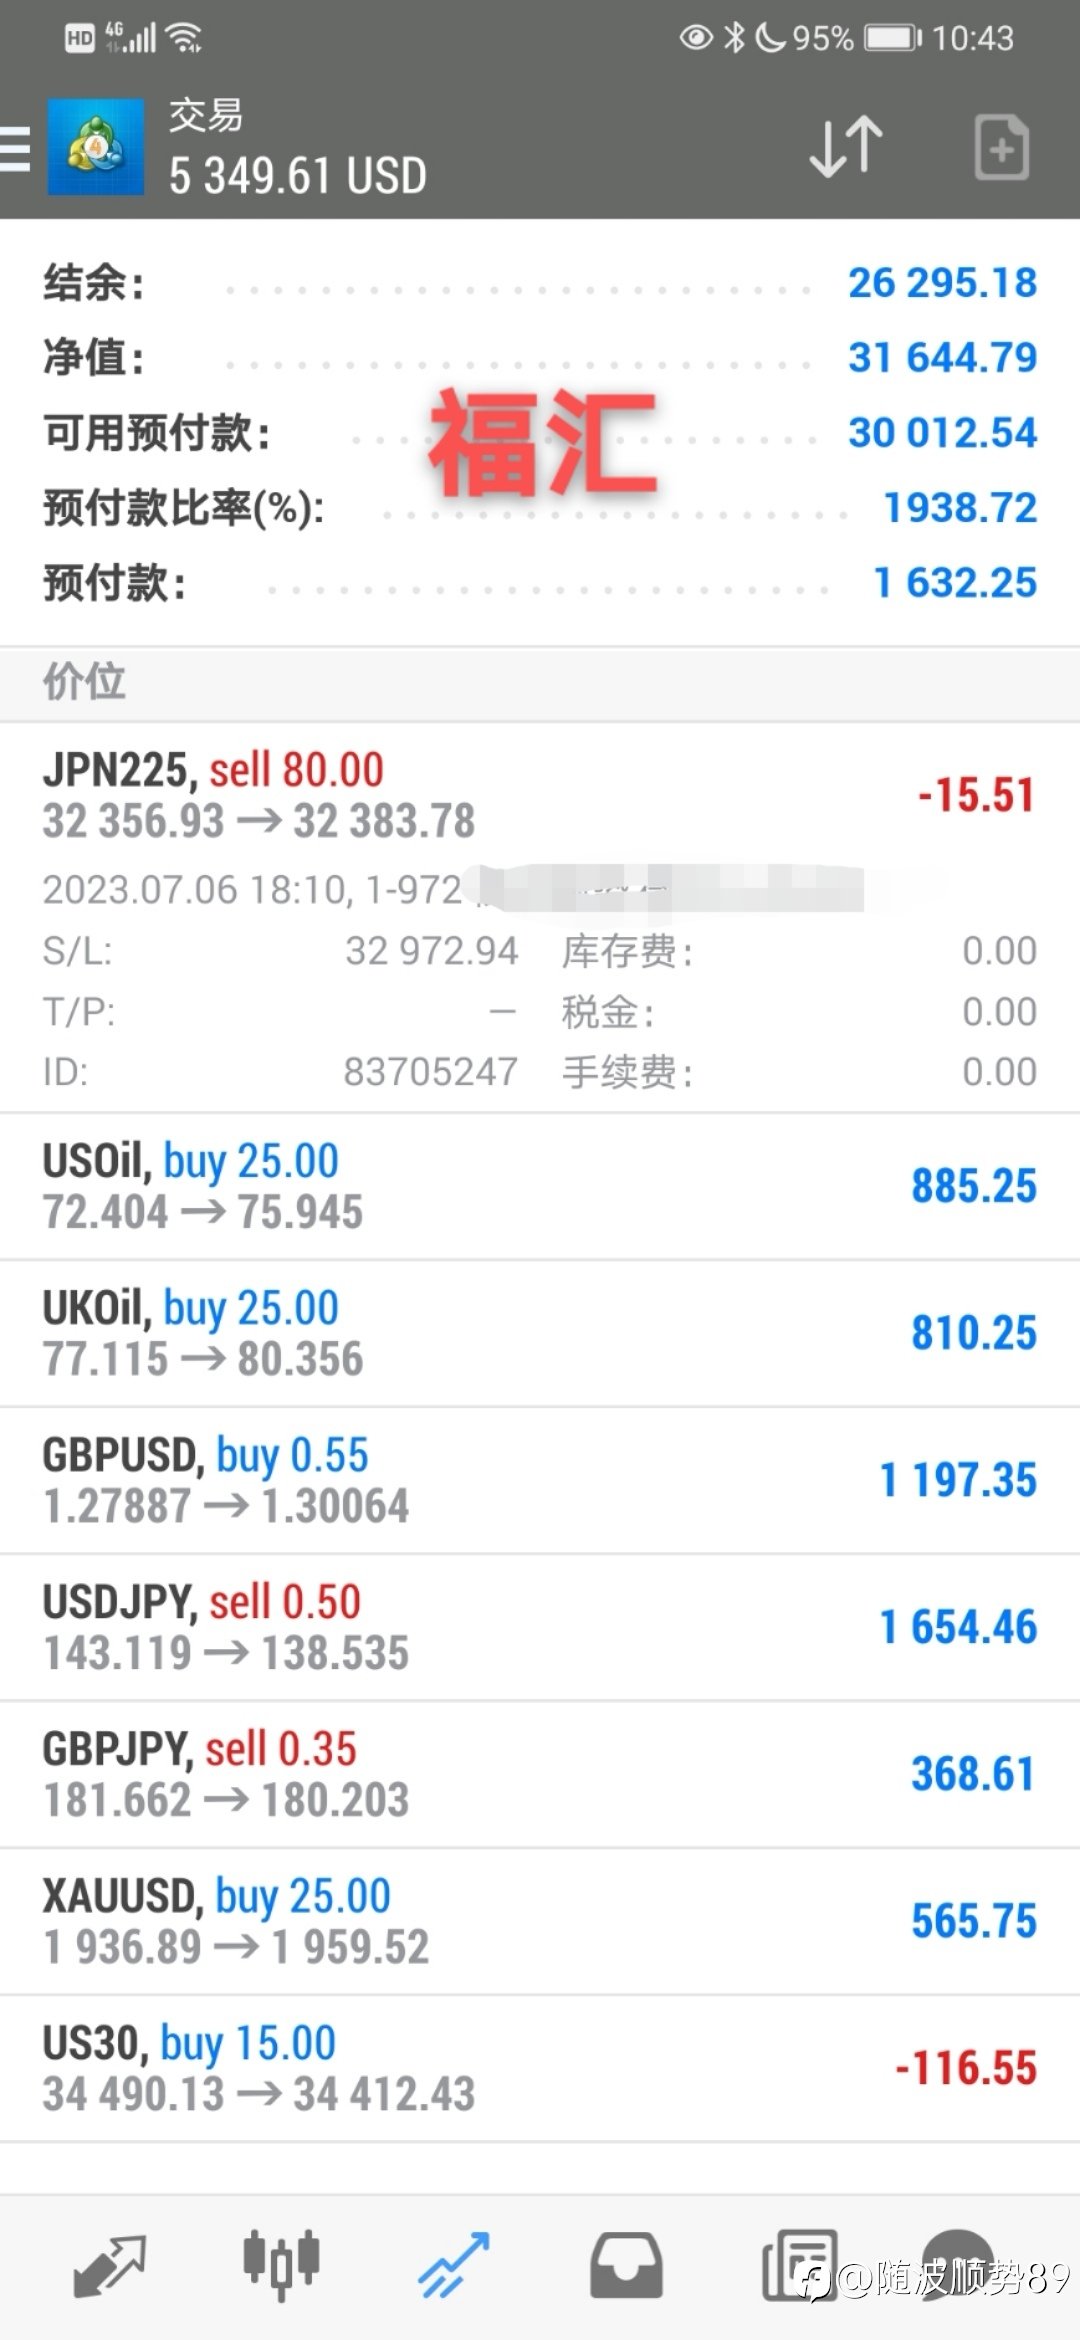The image size is (1080, 2340).
Task: Open the US30 buy 15.00 position
Action: [540, 2068]
